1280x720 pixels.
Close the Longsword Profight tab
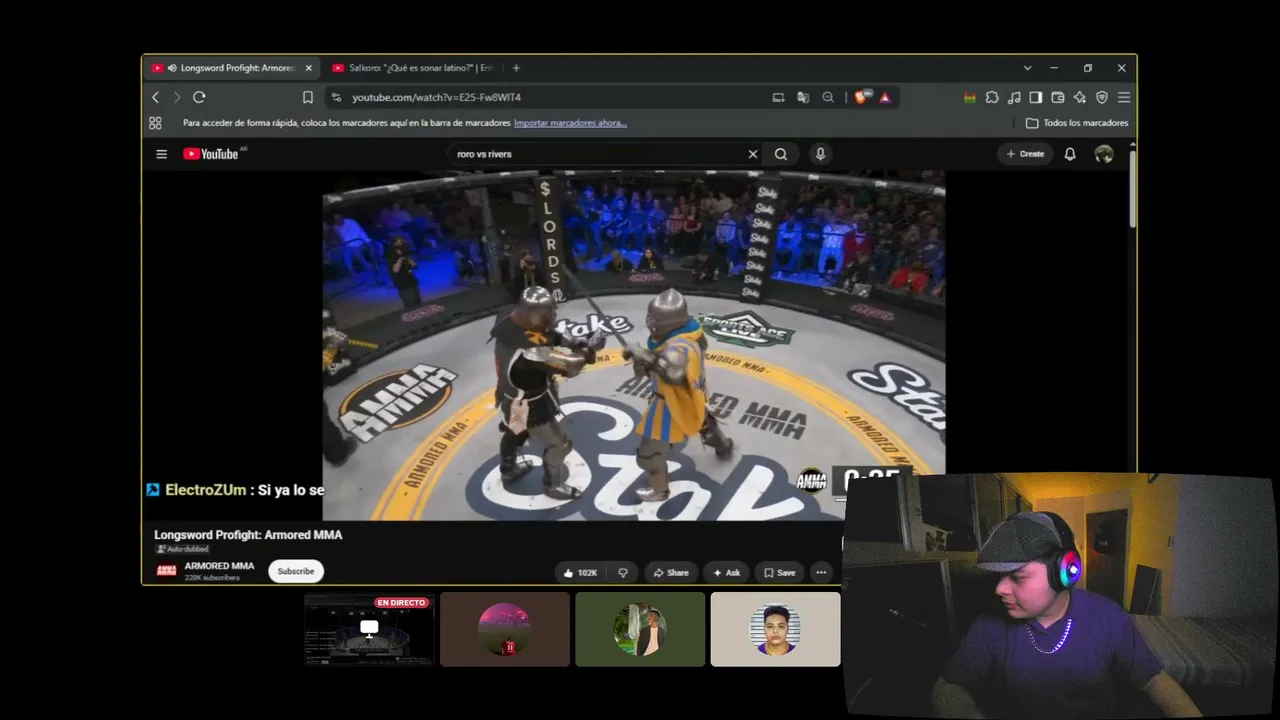click(x=308, y=68)
